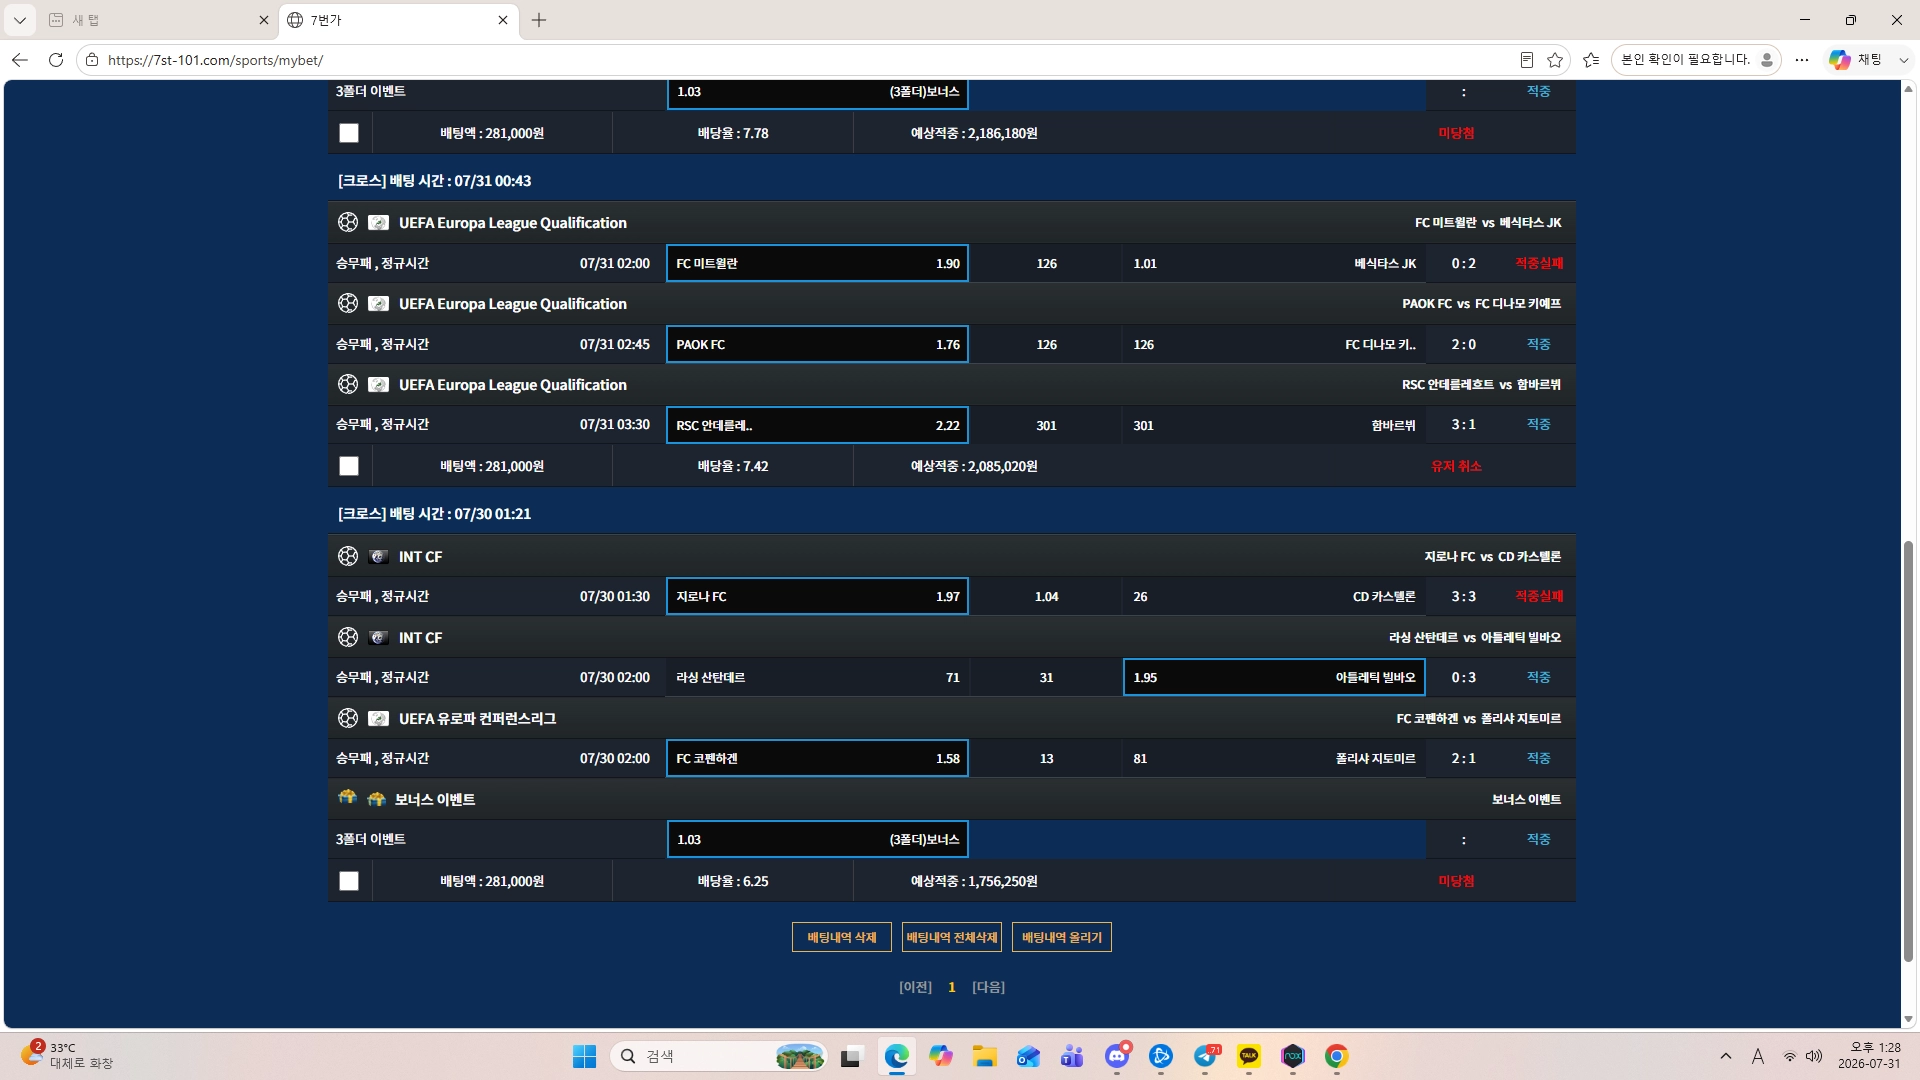Open browser settings and more menu
The image size is (1920, 1080).
[1802, 60]
